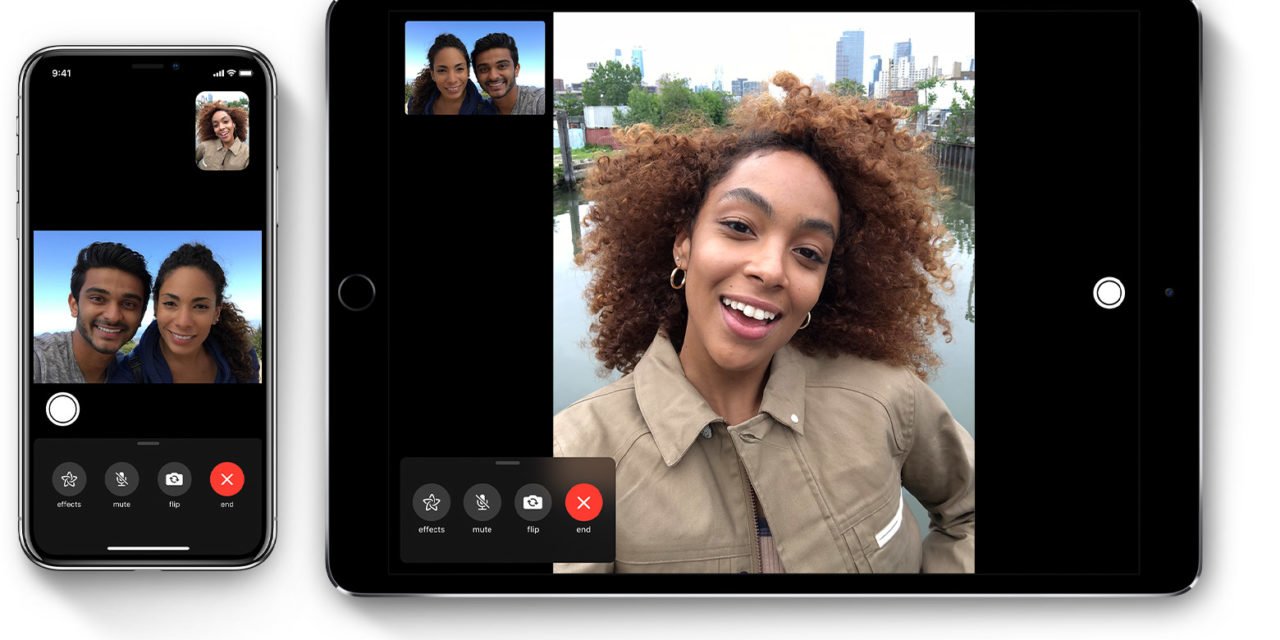Select the couple's thumbnail on iPad
Screen dimensions: 1280x640
coord(475,68)
